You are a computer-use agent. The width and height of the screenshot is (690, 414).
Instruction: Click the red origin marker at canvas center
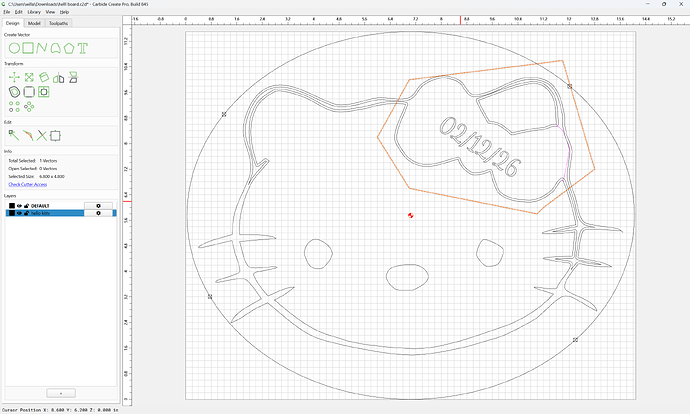(411, 215)
